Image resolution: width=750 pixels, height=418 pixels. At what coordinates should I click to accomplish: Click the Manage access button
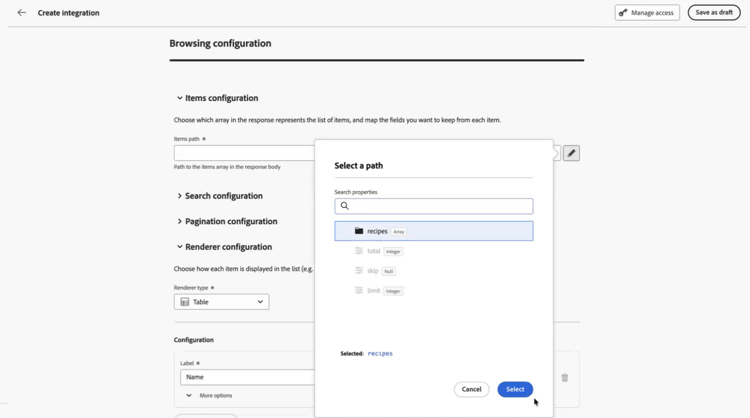click(x=647, y=13)
